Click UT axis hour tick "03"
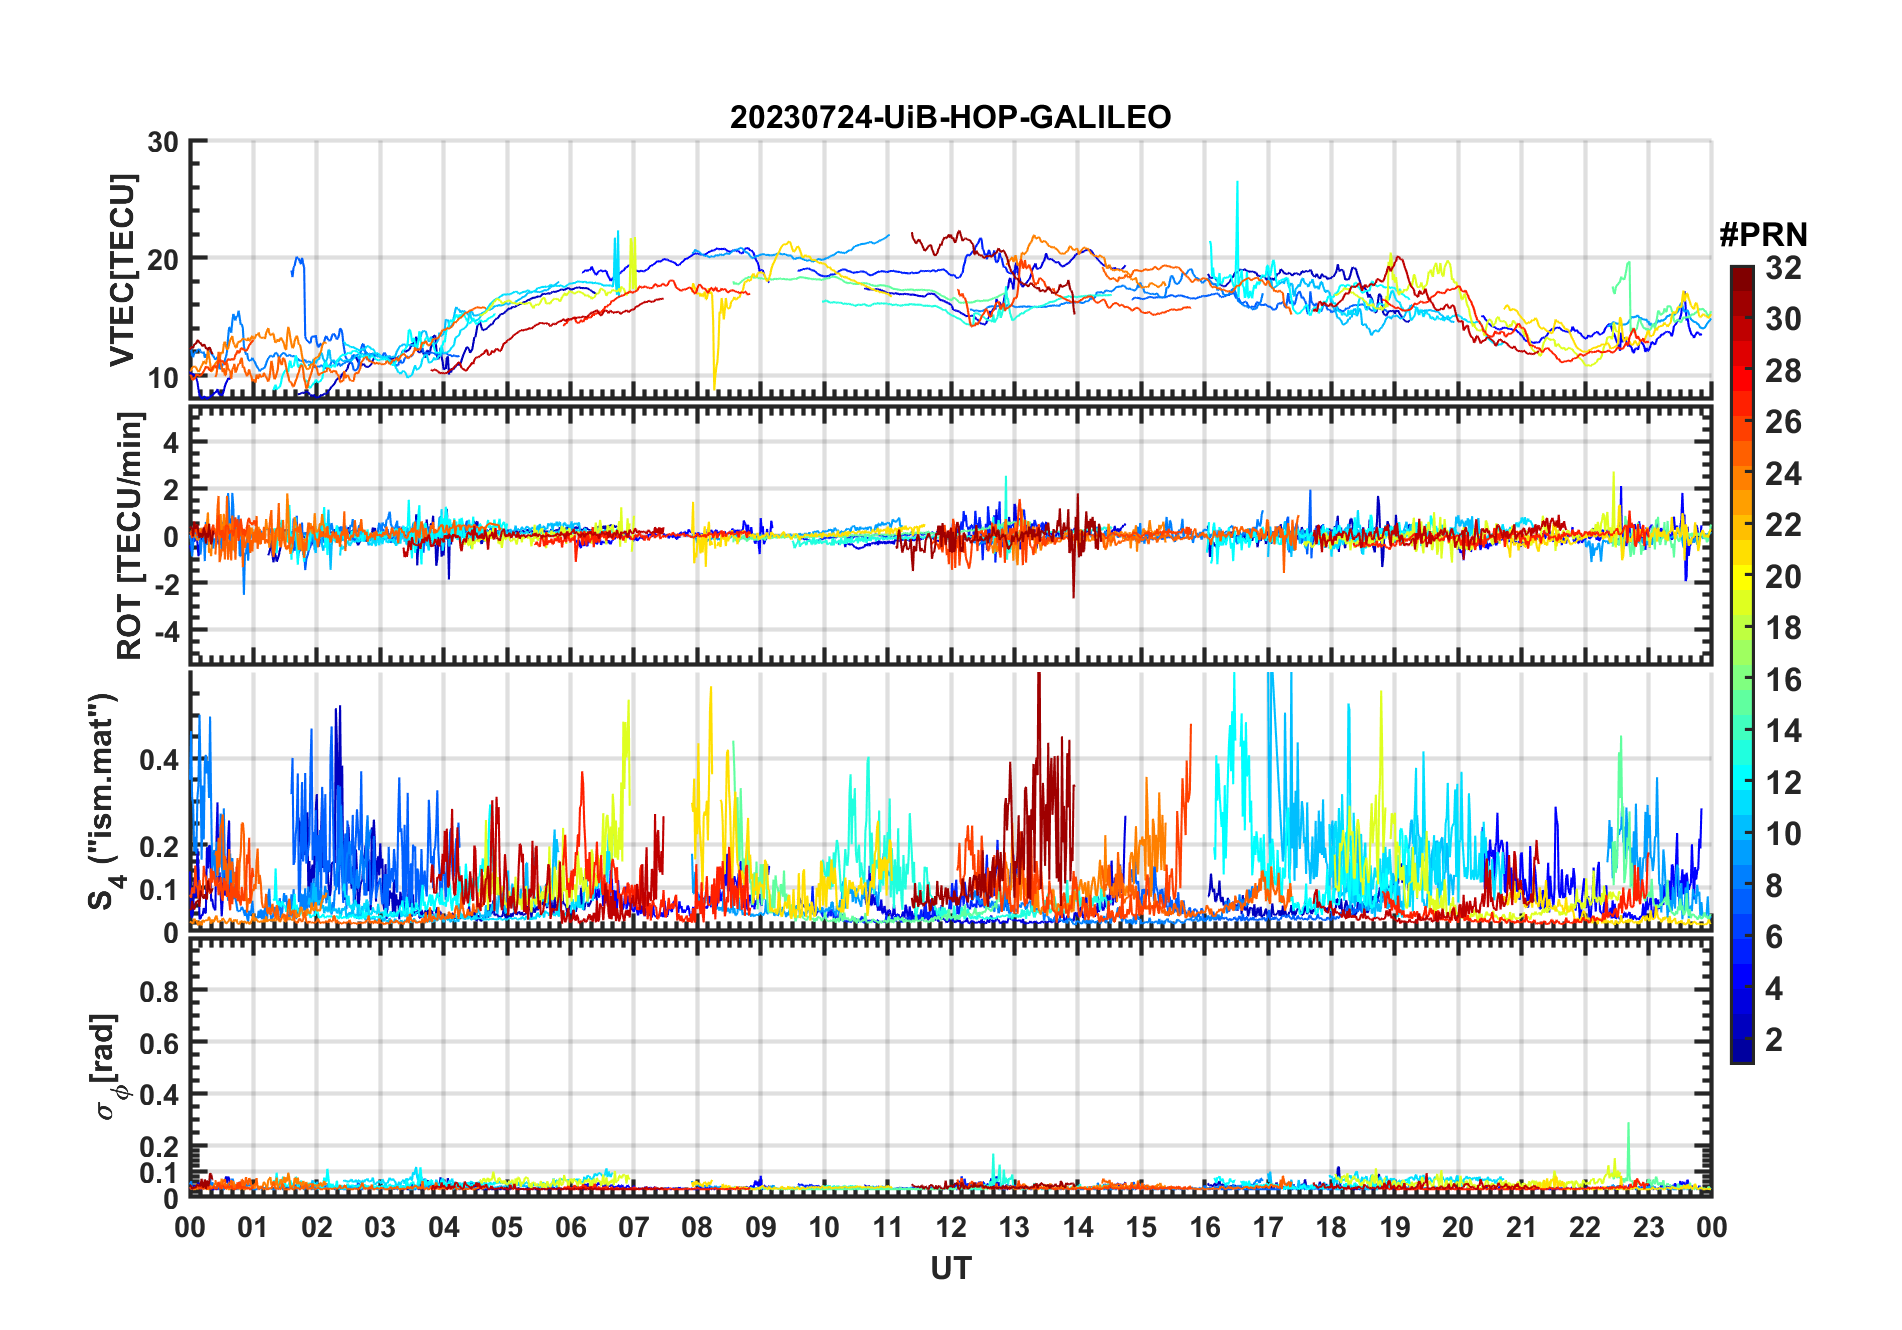The height and width of the screenshot is (1330, 1902). (380, 1227)
